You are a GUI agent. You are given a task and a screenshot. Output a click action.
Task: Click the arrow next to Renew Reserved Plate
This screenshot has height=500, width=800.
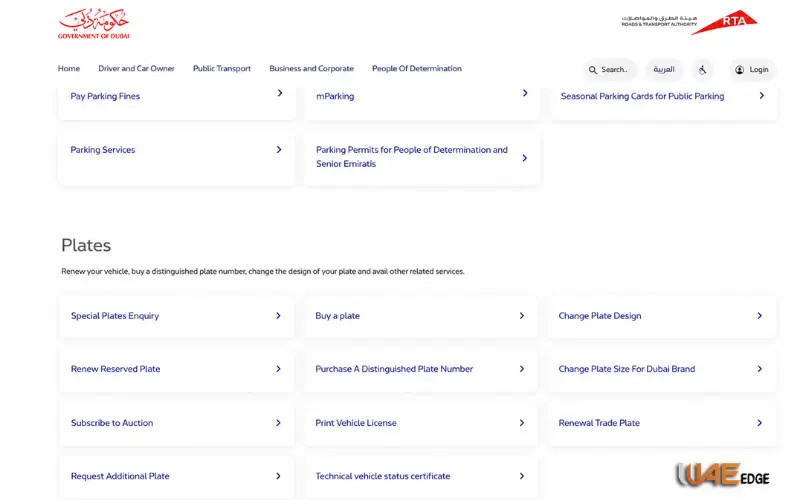point(278,369)
